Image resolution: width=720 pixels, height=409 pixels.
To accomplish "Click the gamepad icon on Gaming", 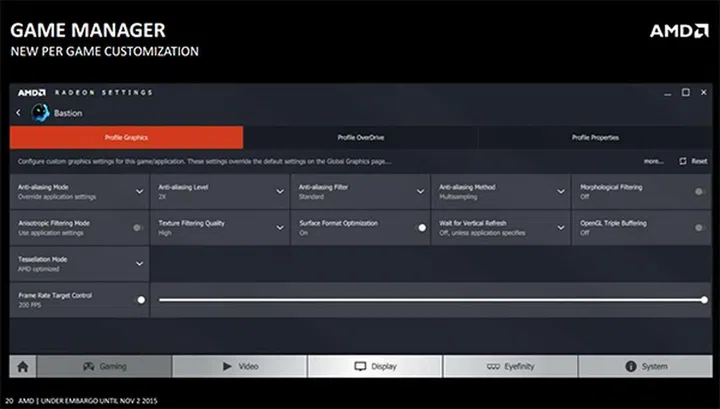I will [x=89, y=366].
